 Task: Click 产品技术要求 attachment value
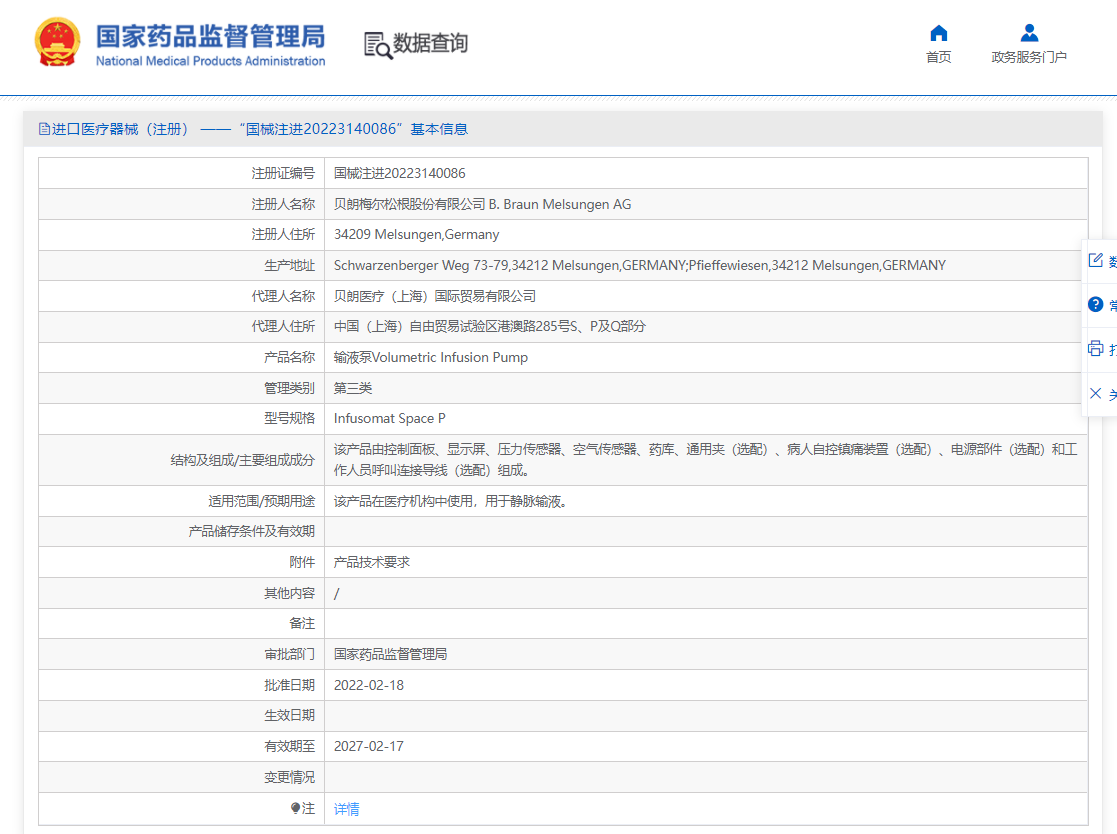pyautogui.click(x=372, y=562)
